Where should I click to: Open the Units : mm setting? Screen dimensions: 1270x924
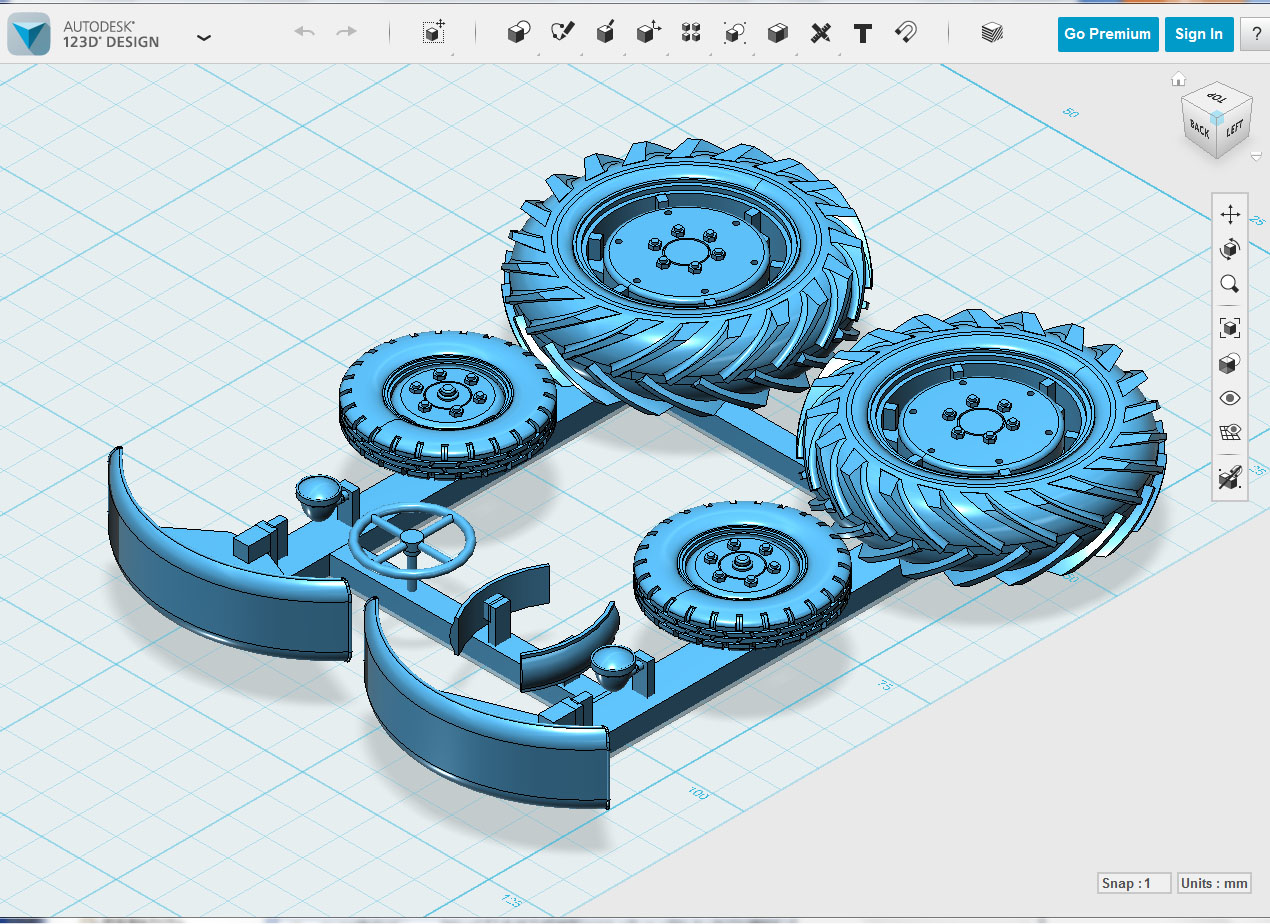pos(1214,883)
